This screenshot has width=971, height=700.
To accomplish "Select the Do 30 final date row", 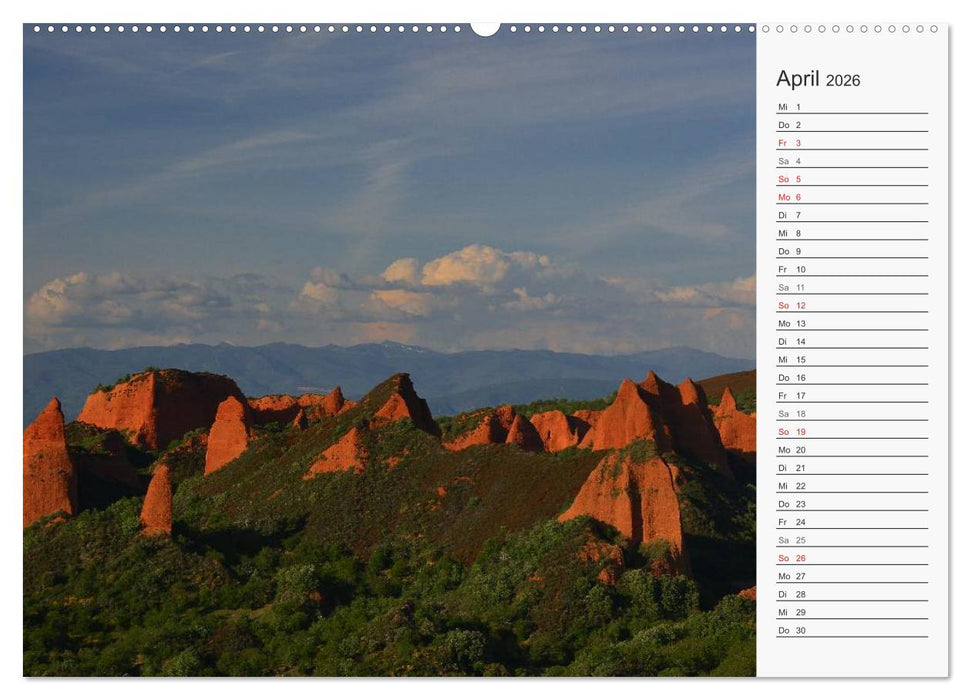I will pos(790,629).
